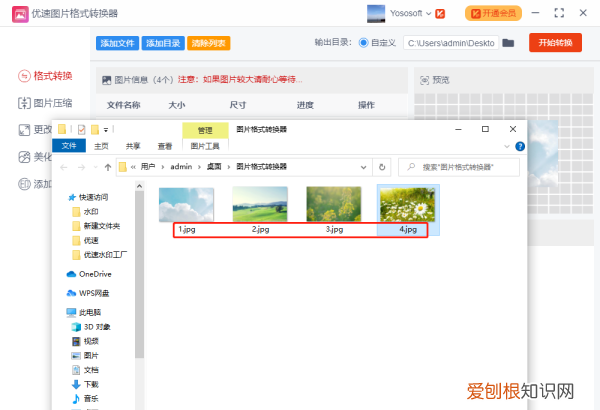This screenshot has width=600, height=410.
Task: Open the address bar history dropdown
Action: [x=364, y=167]
